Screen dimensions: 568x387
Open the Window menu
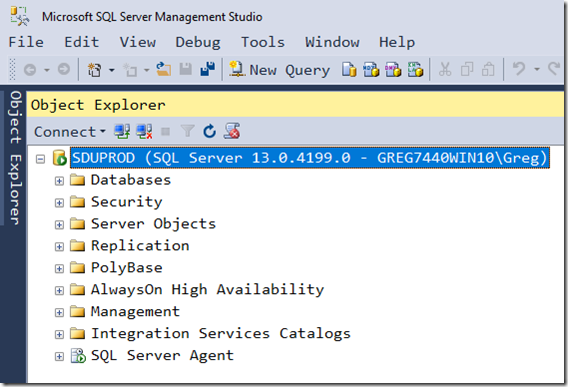point(332,42)
